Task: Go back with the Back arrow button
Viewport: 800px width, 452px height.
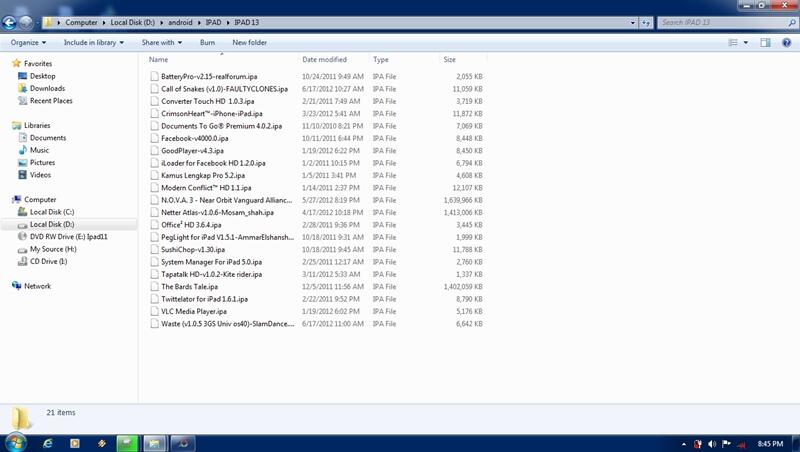Action: coord(9,22)
